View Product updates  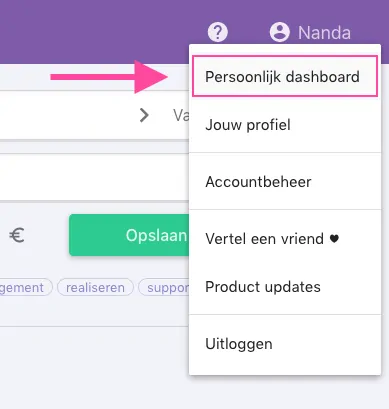[285, 287]
